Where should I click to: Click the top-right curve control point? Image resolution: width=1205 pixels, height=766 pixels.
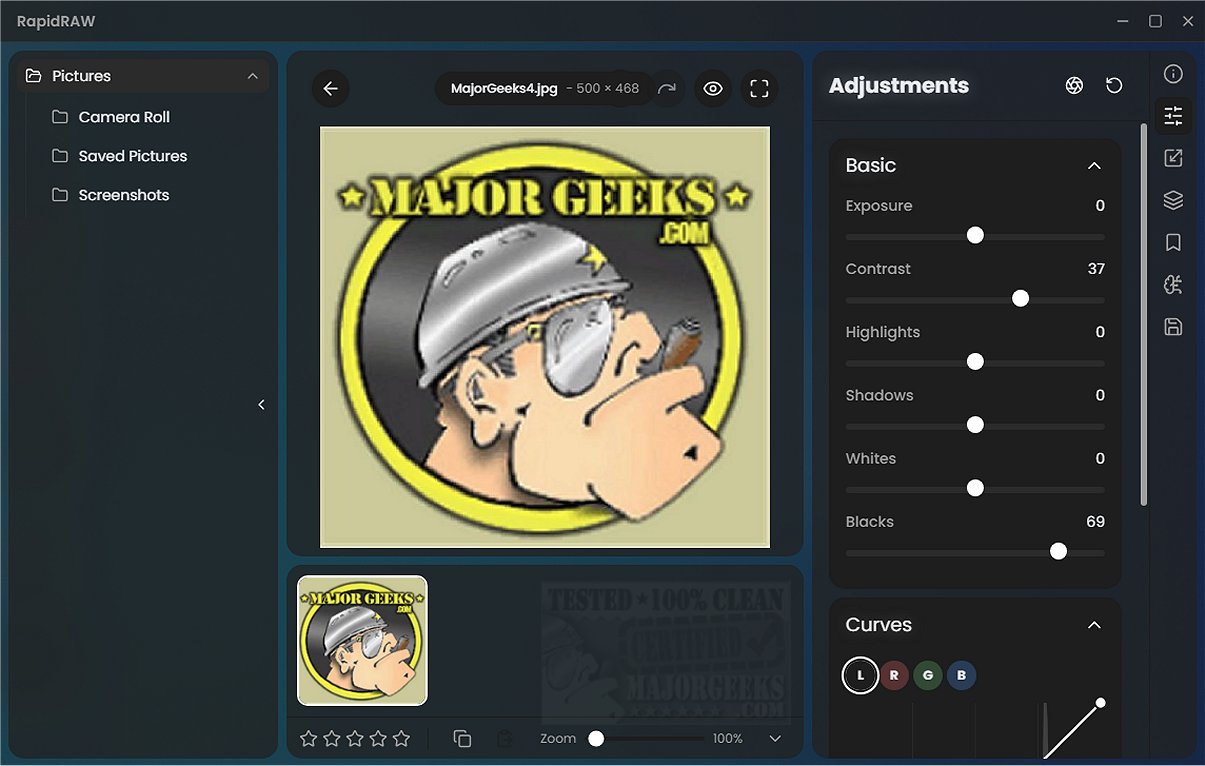[x=1100, y=703]
